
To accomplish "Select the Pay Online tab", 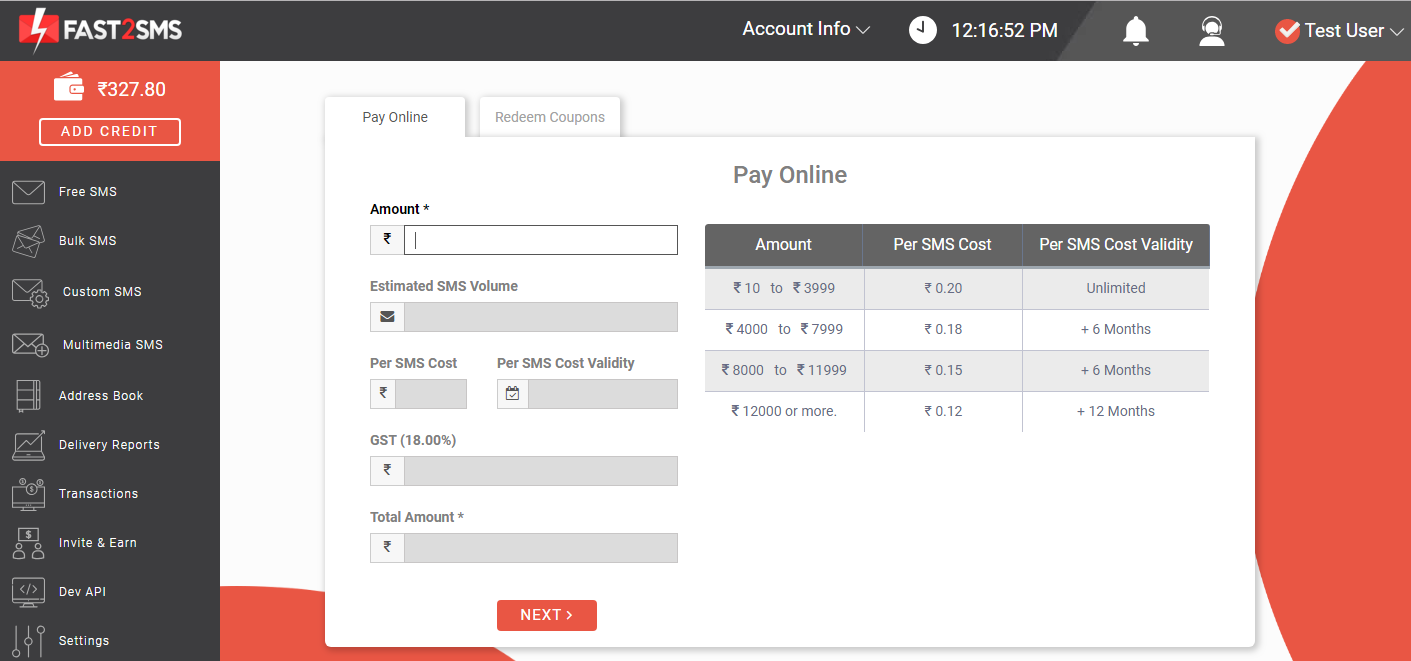I will (x=395, y=116).
